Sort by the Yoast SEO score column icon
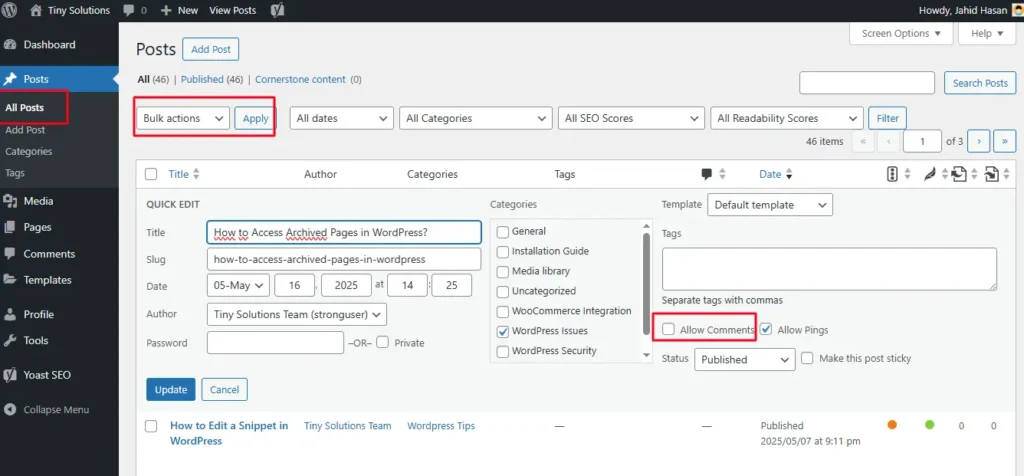The width and height of the screenshot is (1024, 476). (893, 174)
